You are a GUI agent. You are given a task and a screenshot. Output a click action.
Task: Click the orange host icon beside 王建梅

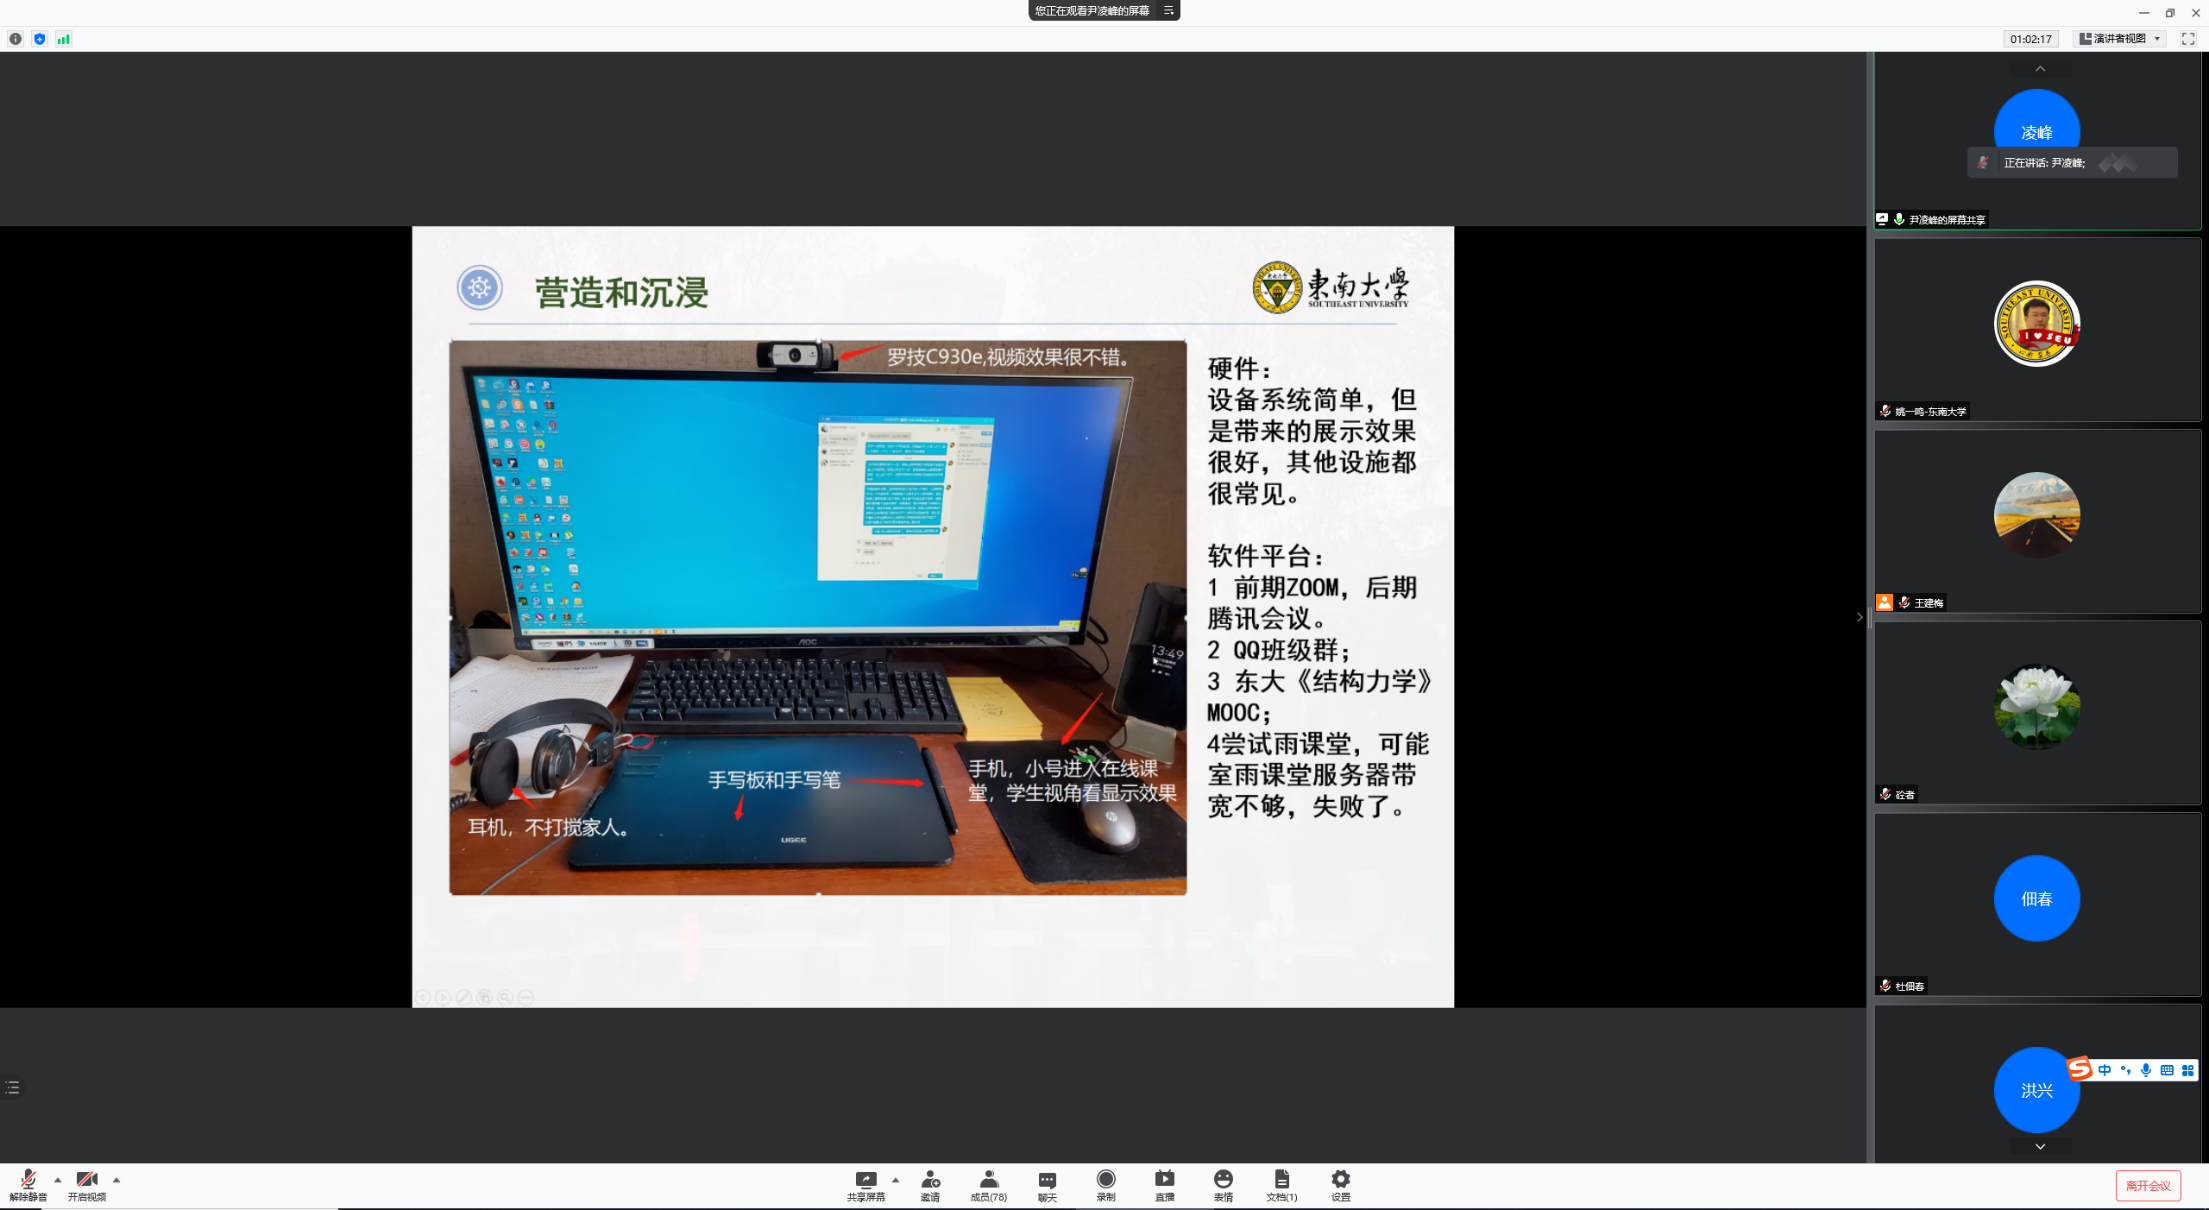[x=1885, y=602]
